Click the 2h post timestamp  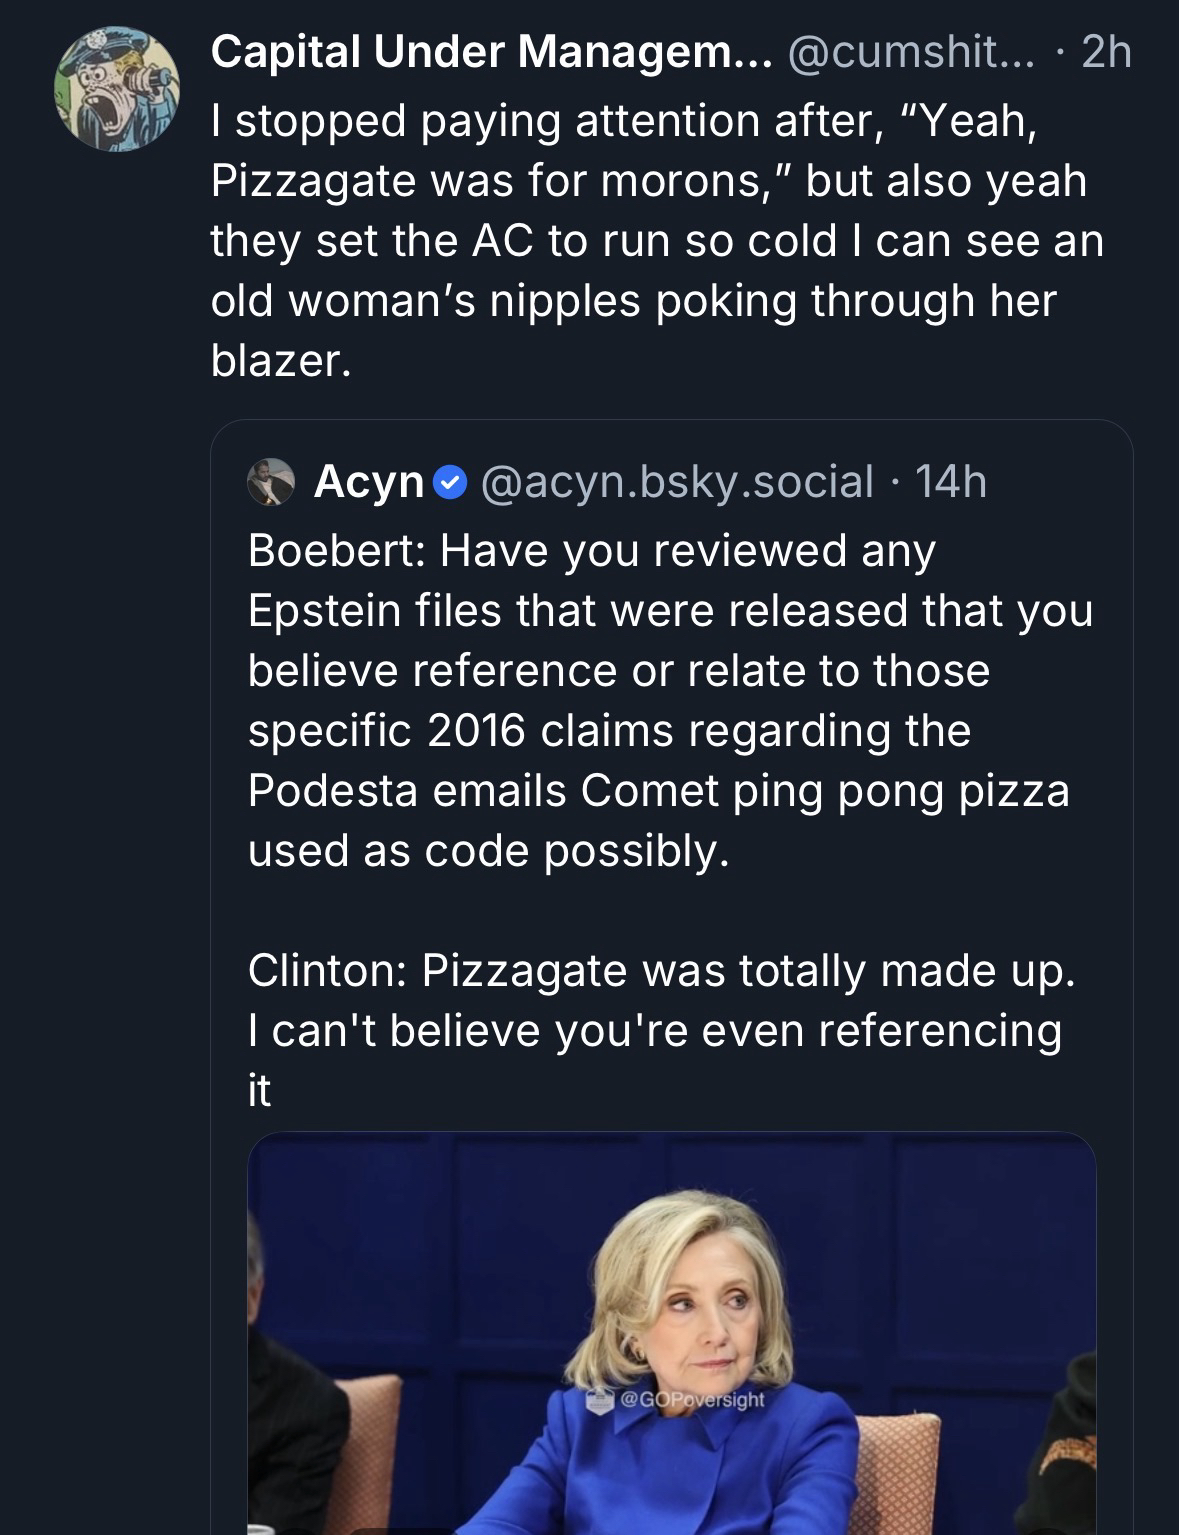(1107, 52)
